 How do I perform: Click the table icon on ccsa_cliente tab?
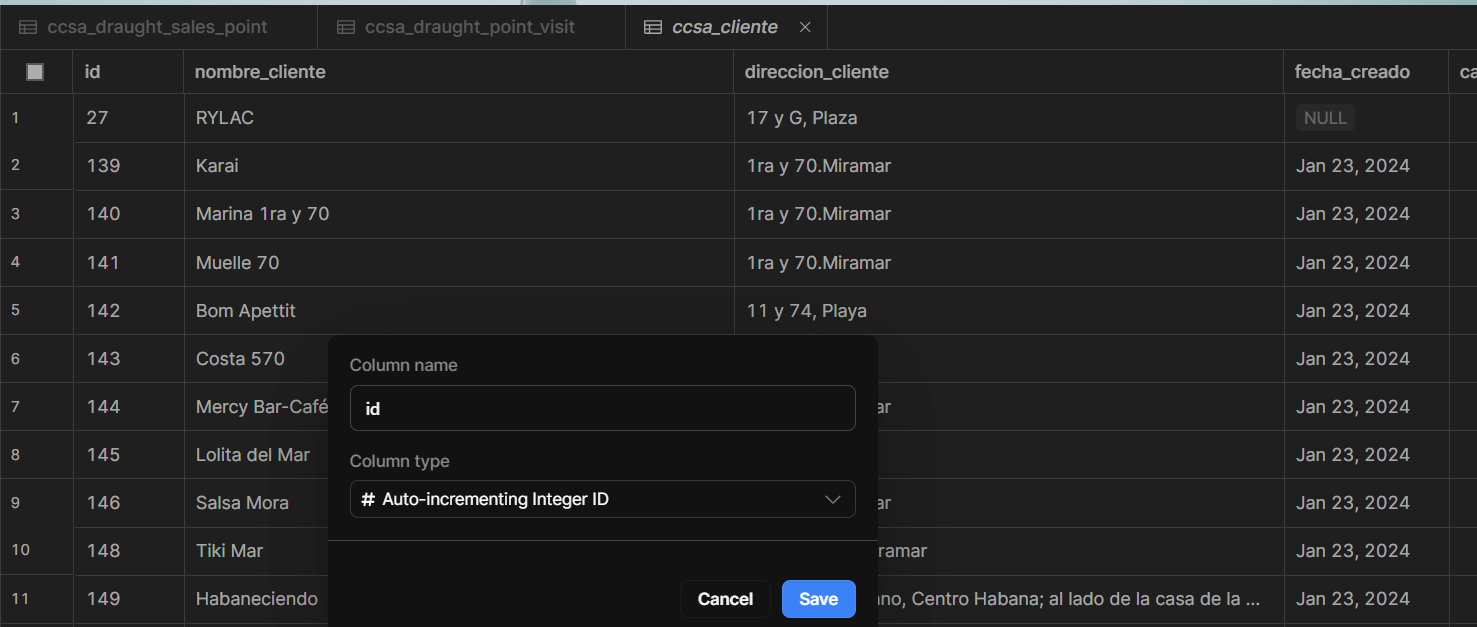click(x=652, y=27)
